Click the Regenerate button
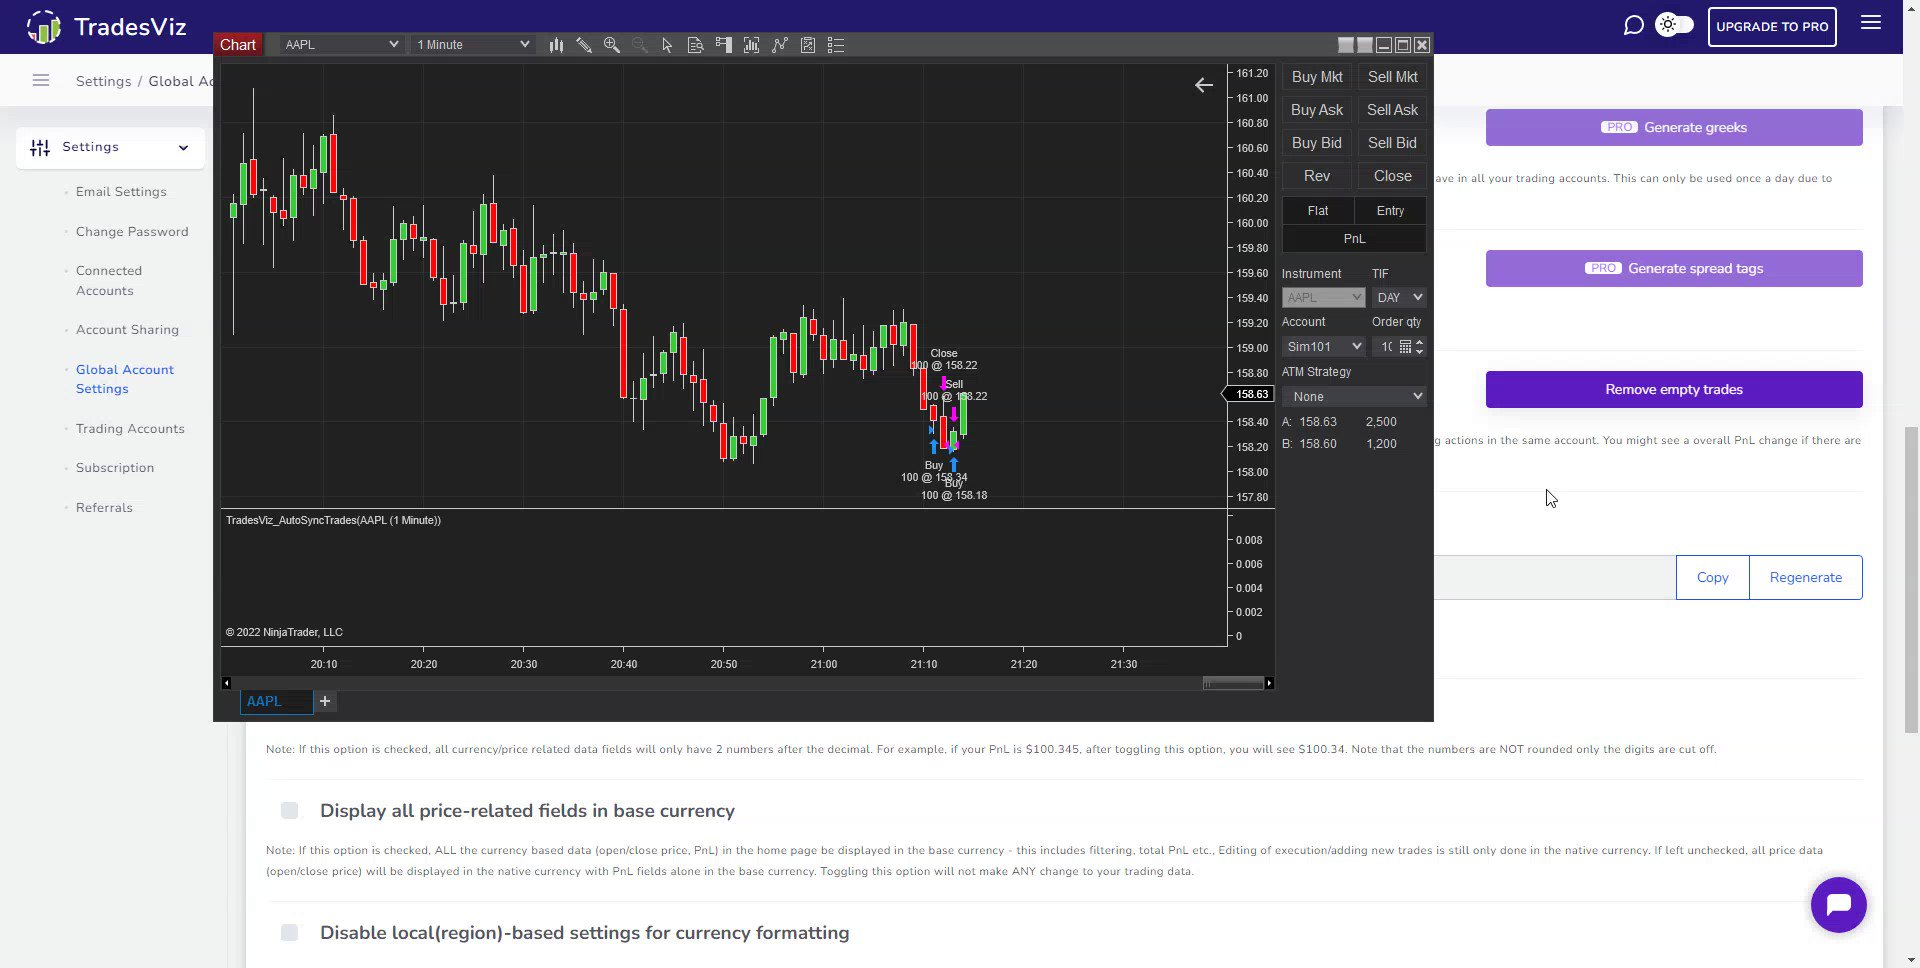This screenshot has width=1920, height=968. pos(1805,578)
